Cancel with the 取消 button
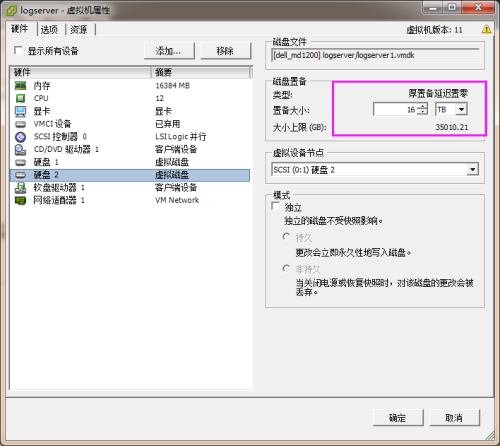 coord(454,417)
